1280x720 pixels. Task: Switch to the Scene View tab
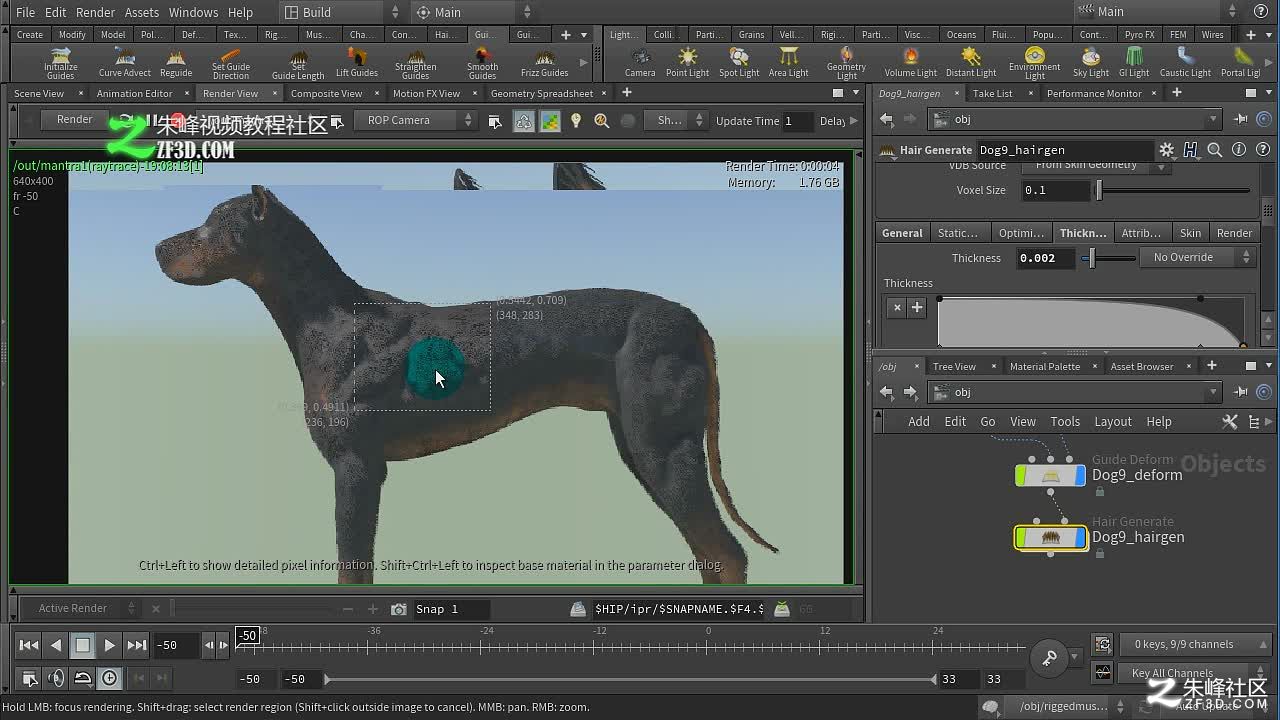coord(39,93)
